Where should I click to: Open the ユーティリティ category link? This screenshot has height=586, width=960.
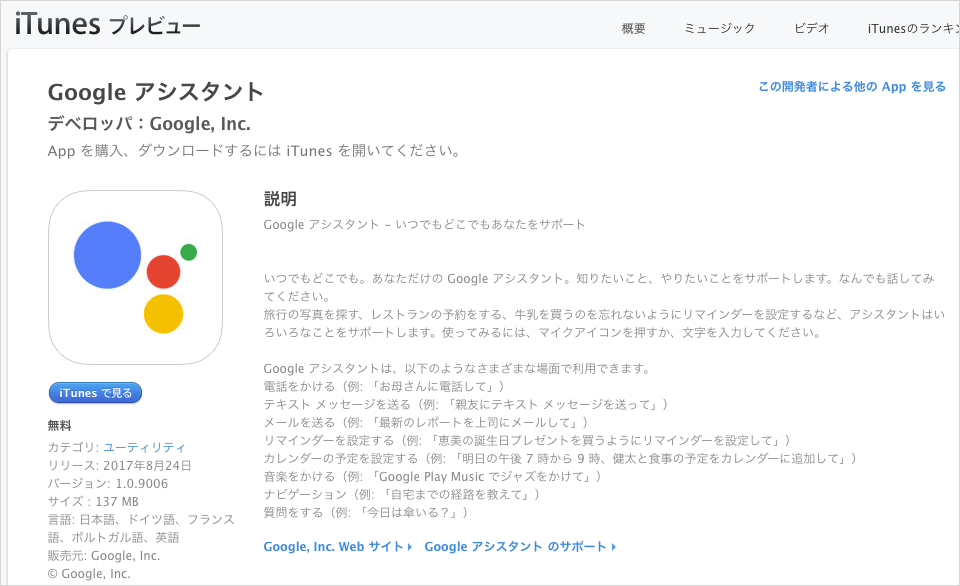pos(144,448)
